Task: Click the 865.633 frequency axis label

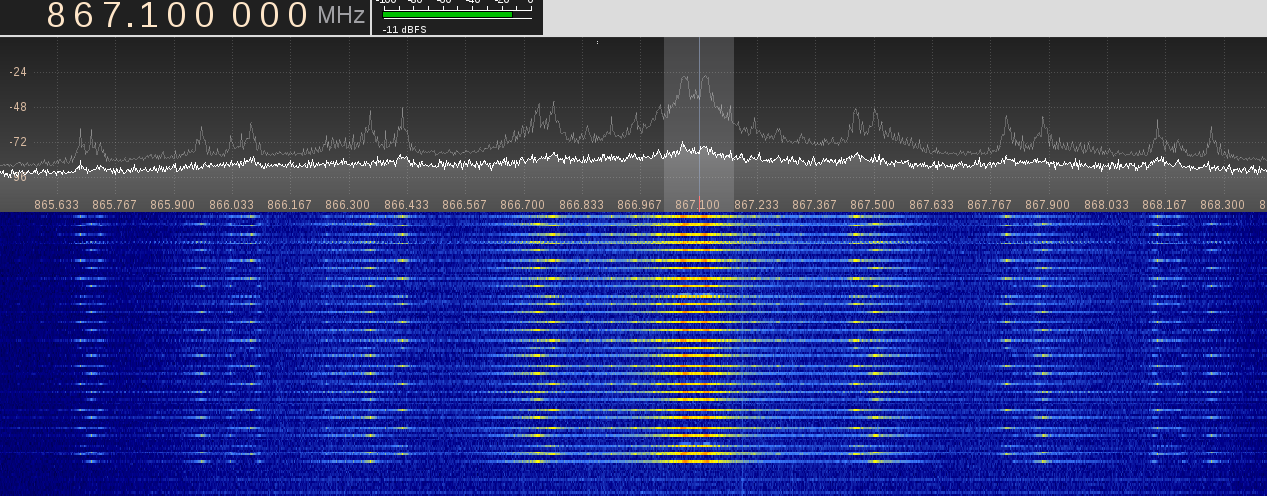Action: coord(56,205)
